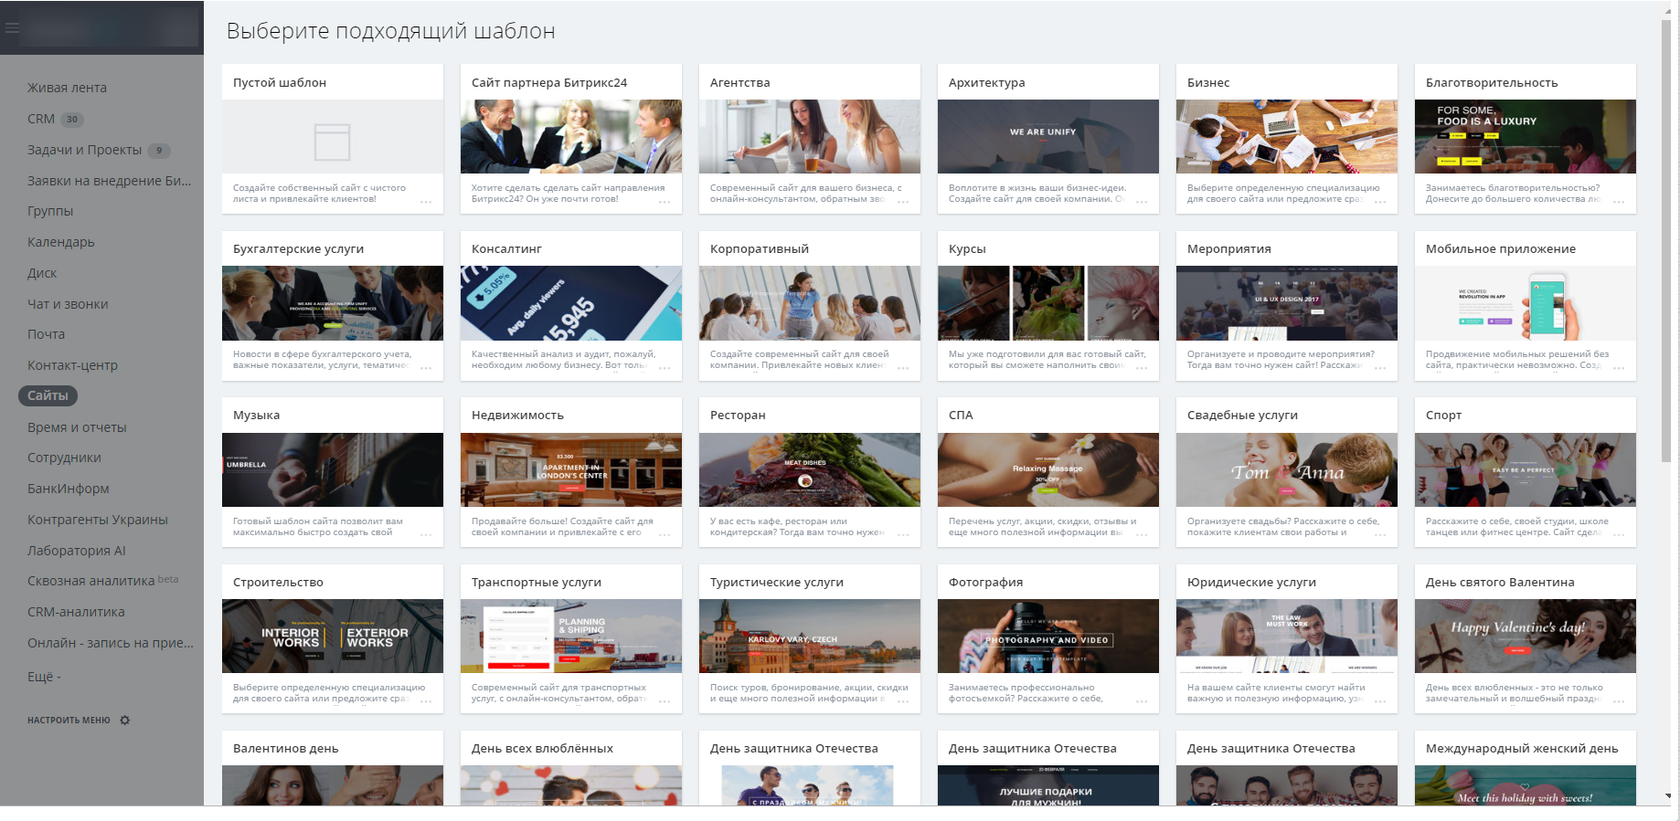Choose the Транспортные услуги template thumbnail

point(571,636)
